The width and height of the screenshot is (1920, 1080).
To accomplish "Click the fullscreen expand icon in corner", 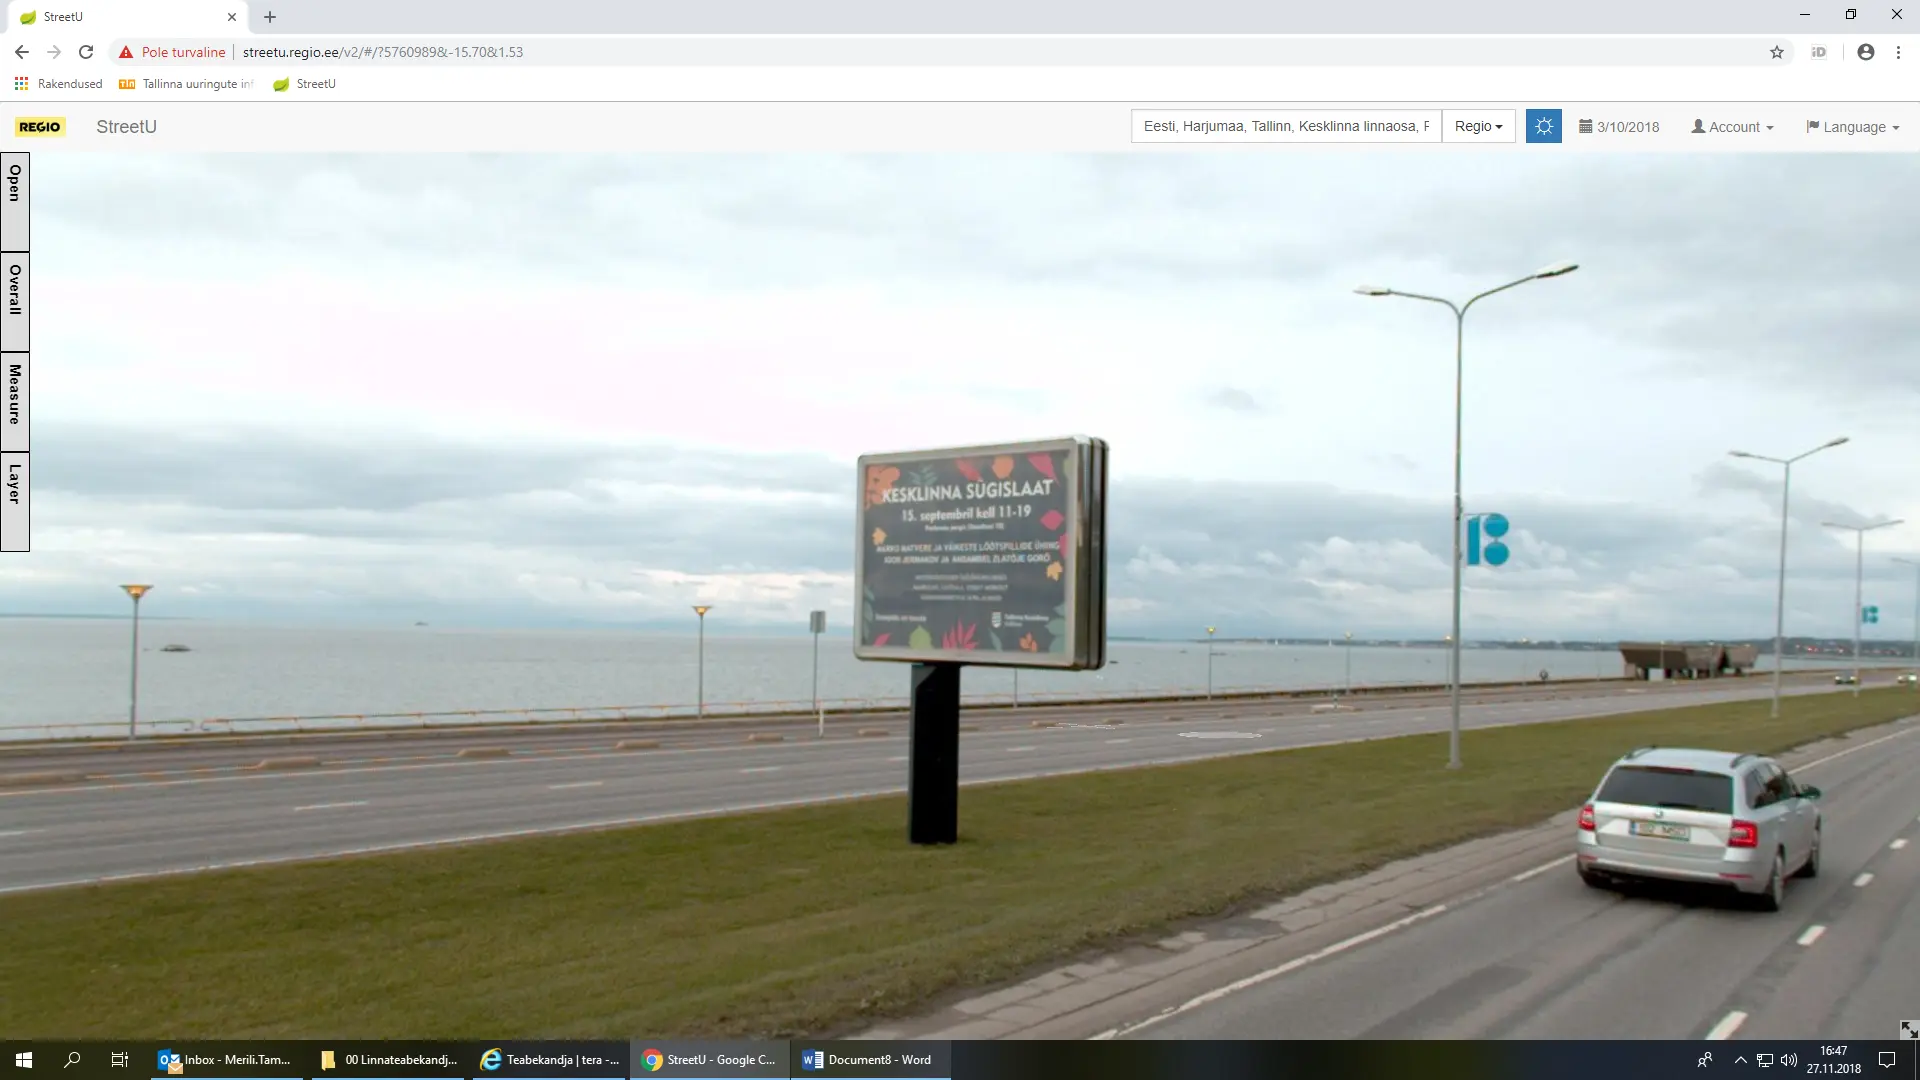I will click(1908, 1029).
